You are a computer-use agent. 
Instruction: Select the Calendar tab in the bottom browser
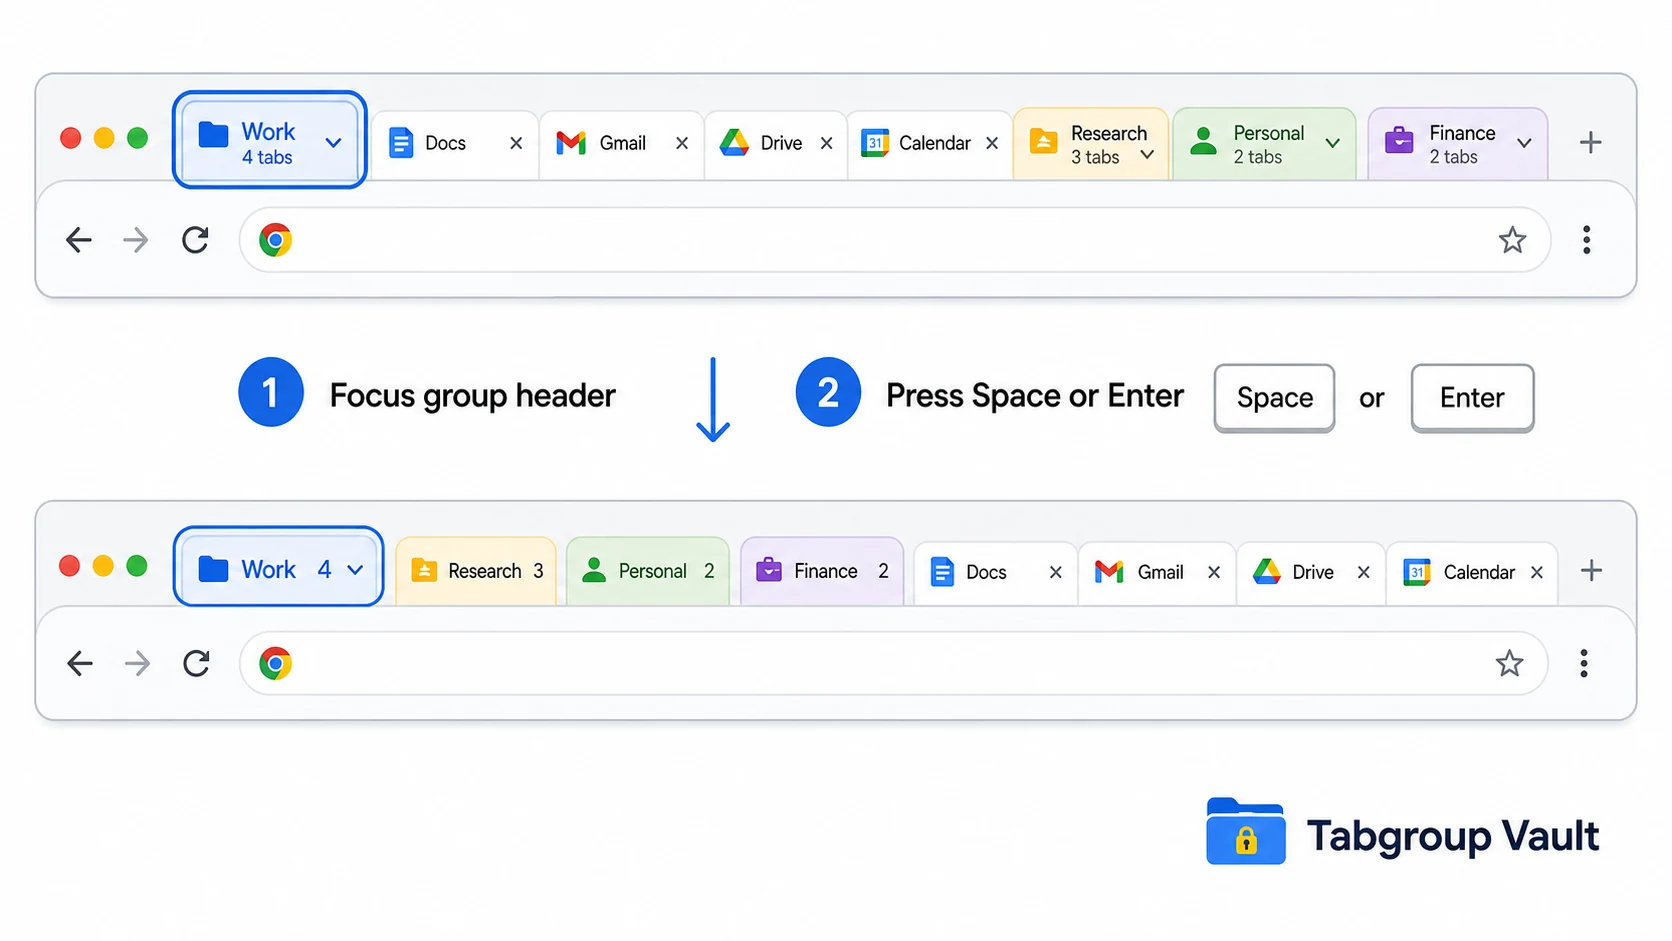point(1472,572)
